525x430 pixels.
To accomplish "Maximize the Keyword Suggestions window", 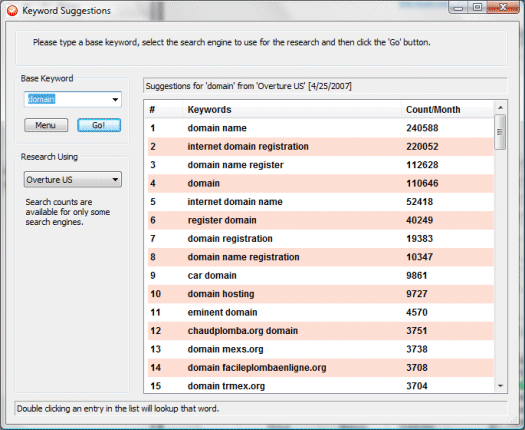I will pyautogui.click(x=477, y=7).
